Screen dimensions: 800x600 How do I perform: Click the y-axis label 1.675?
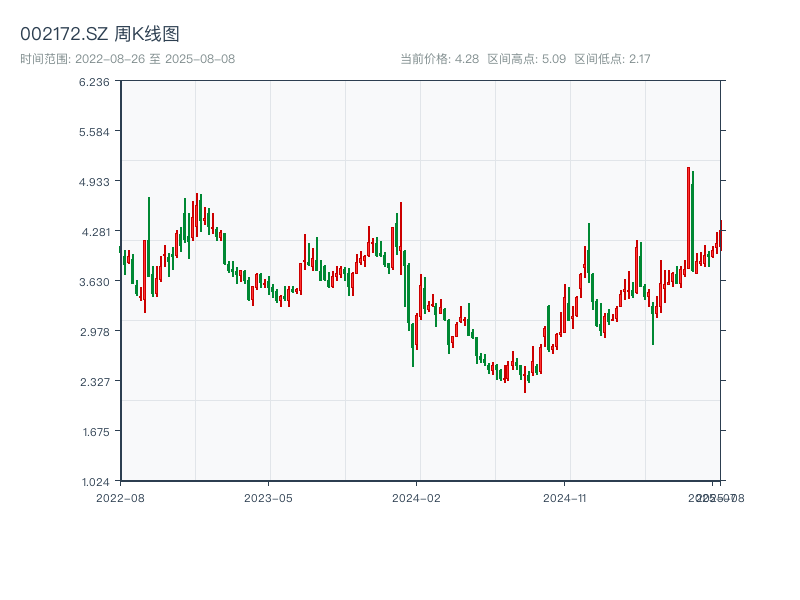click(x=96, y=432)
